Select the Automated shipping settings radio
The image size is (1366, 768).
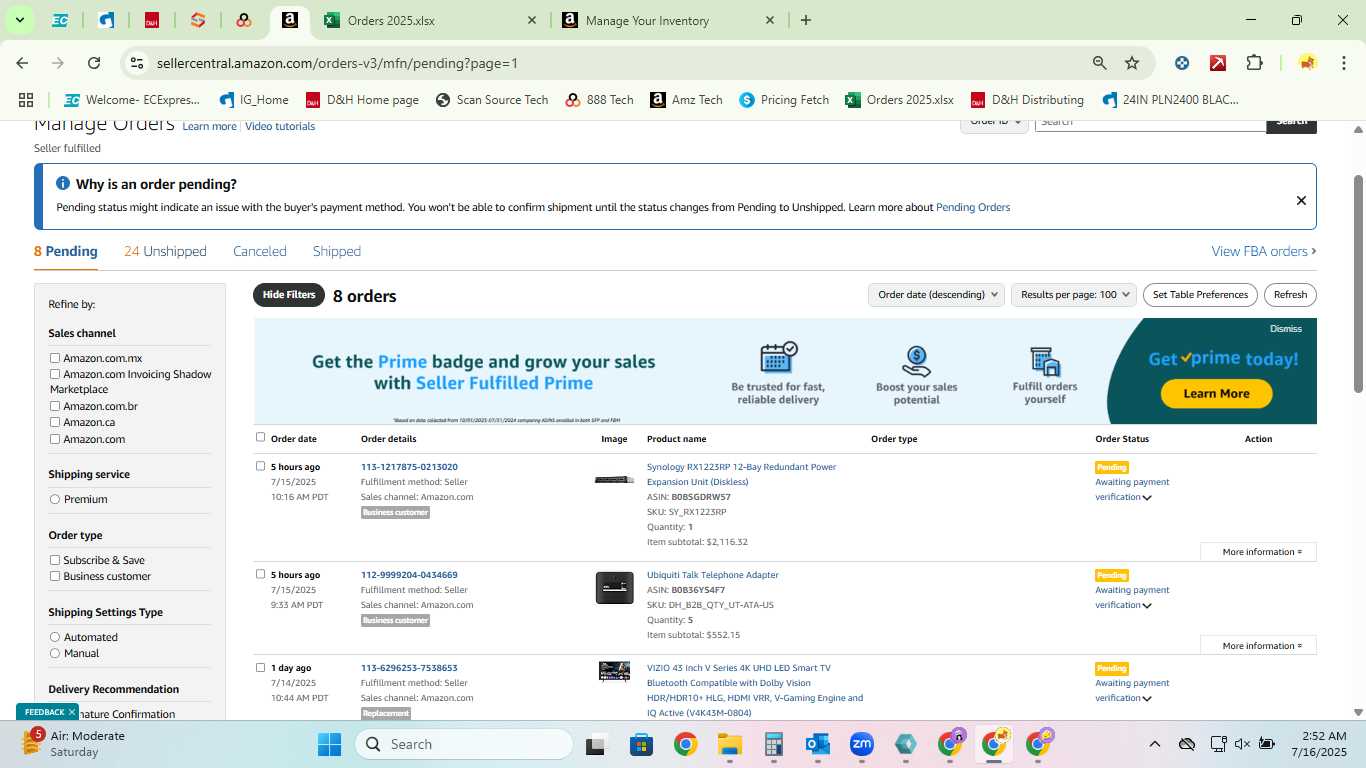[x=55, y=637]
